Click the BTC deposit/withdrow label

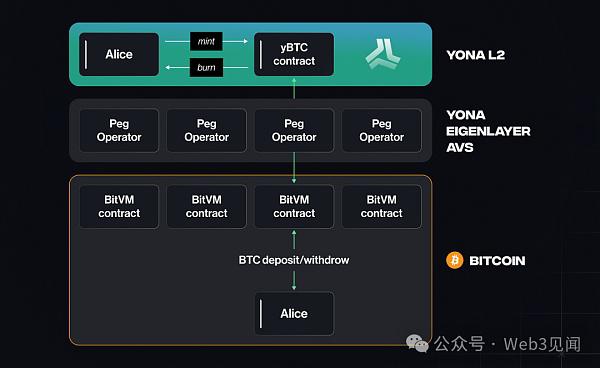(294, 260)
